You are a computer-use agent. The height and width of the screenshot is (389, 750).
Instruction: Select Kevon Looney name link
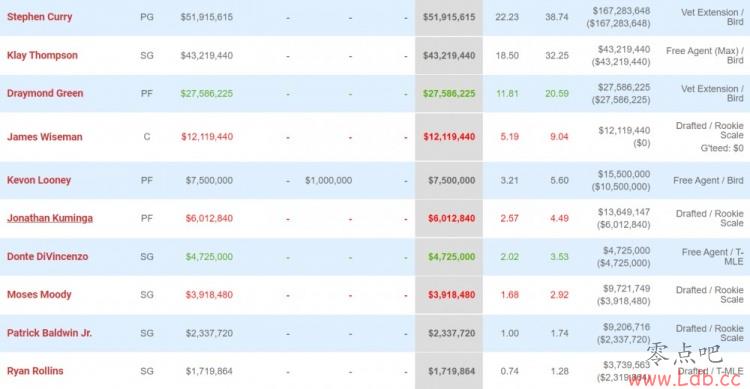click(39, 180)
